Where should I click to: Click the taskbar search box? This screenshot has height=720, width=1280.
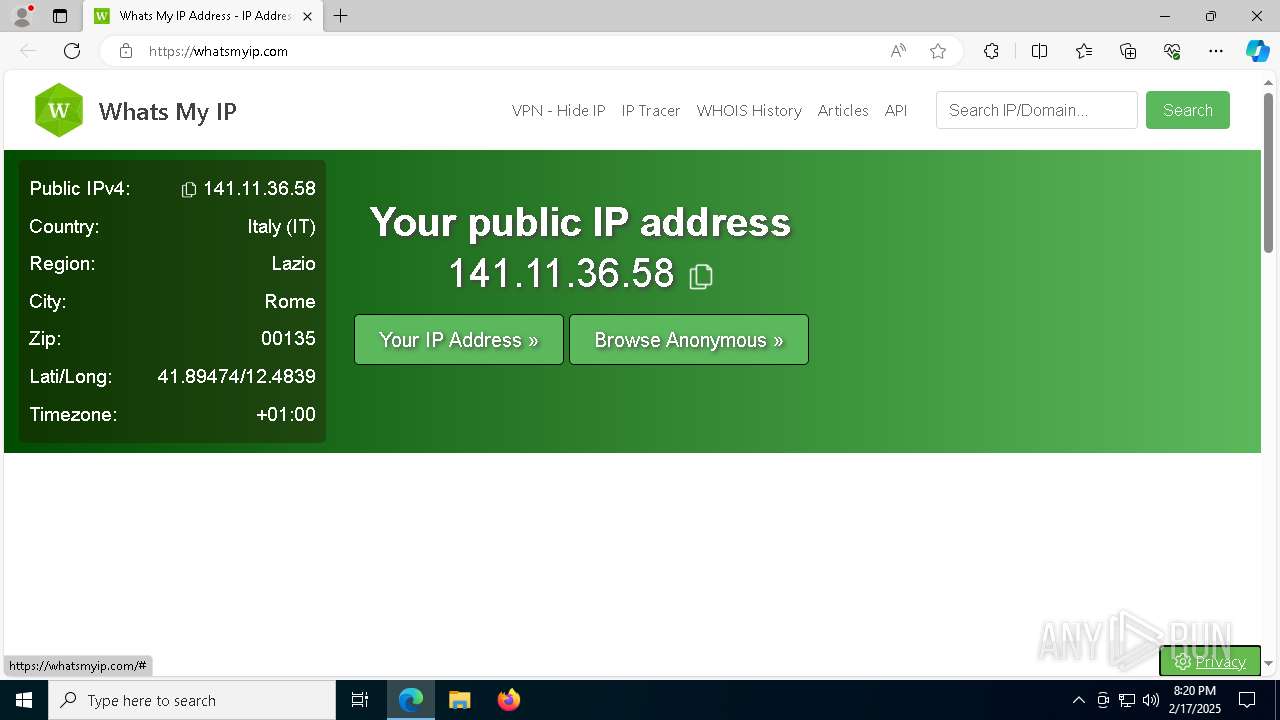tap(192, 700)
